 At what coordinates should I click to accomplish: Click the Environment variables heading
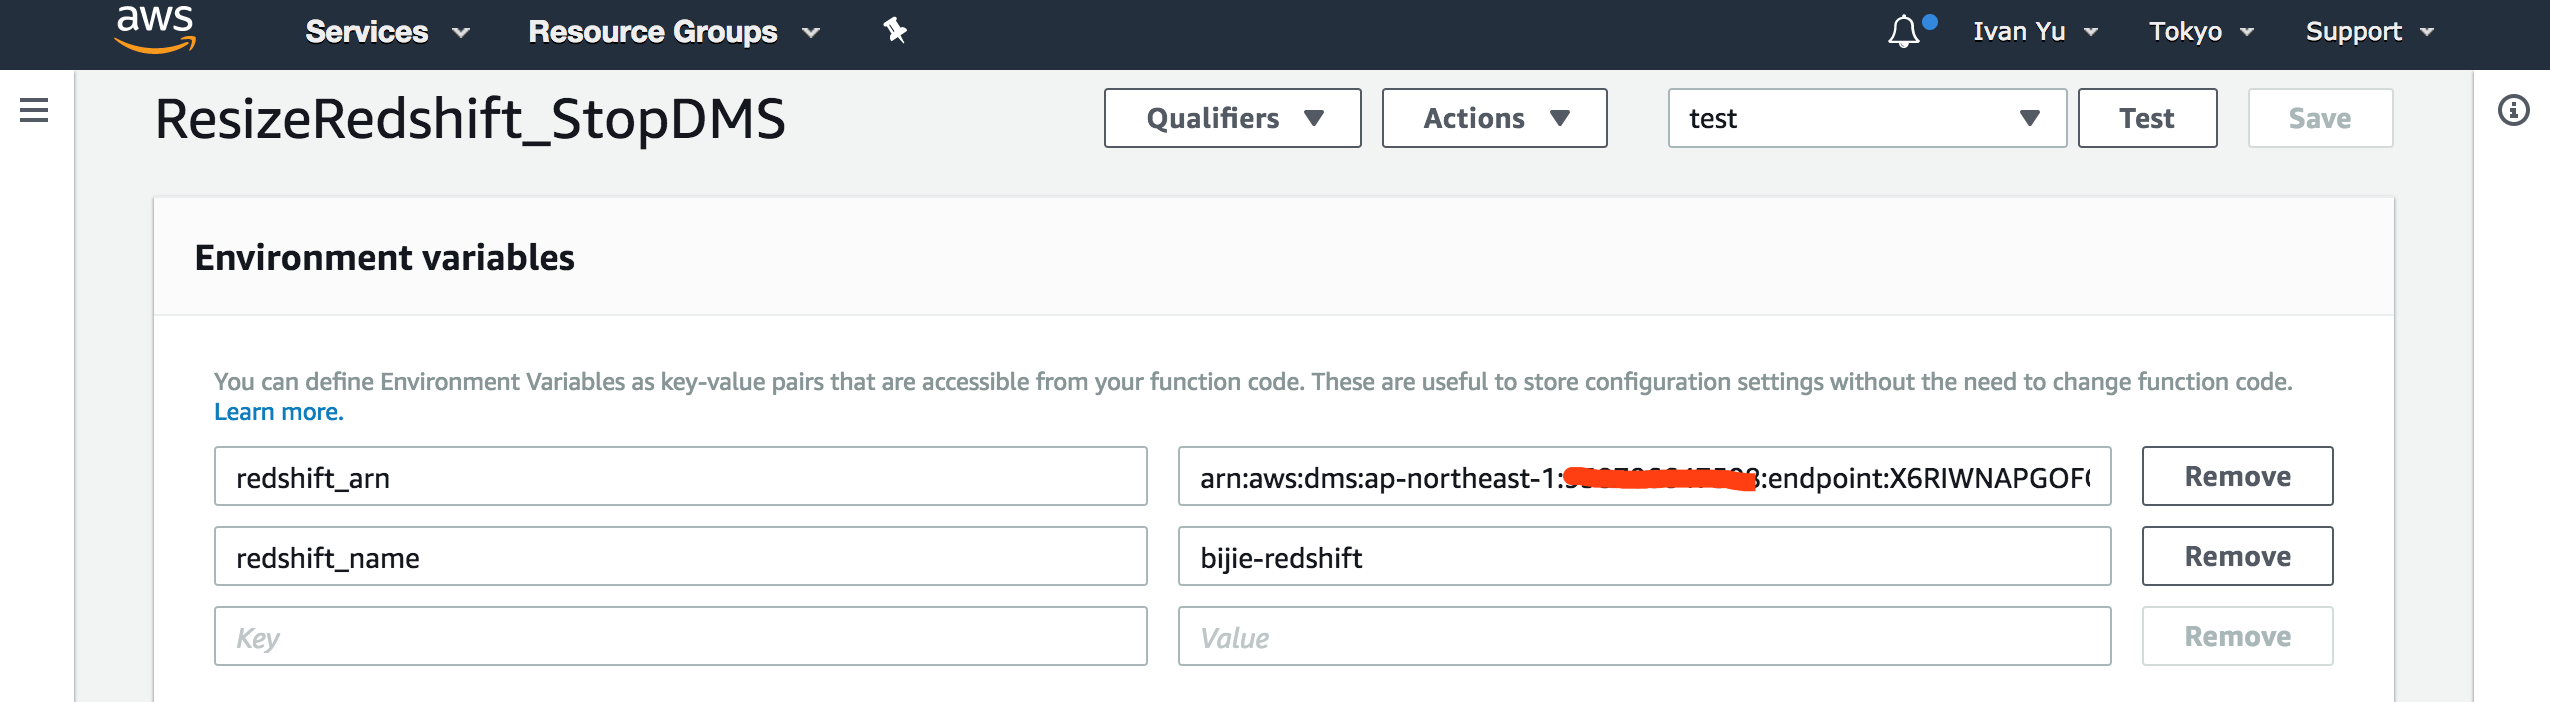tap(384, 258)
